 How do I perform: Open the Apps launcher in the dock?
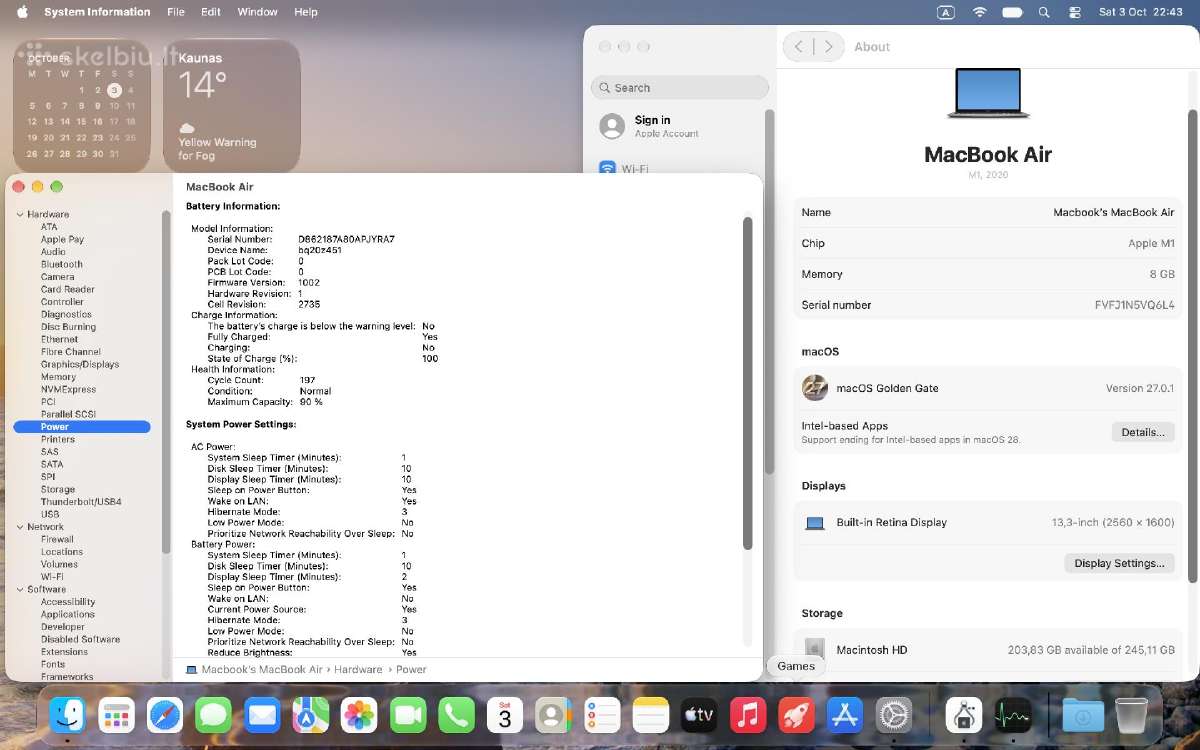pyautogui.click(x=116, y=715)
